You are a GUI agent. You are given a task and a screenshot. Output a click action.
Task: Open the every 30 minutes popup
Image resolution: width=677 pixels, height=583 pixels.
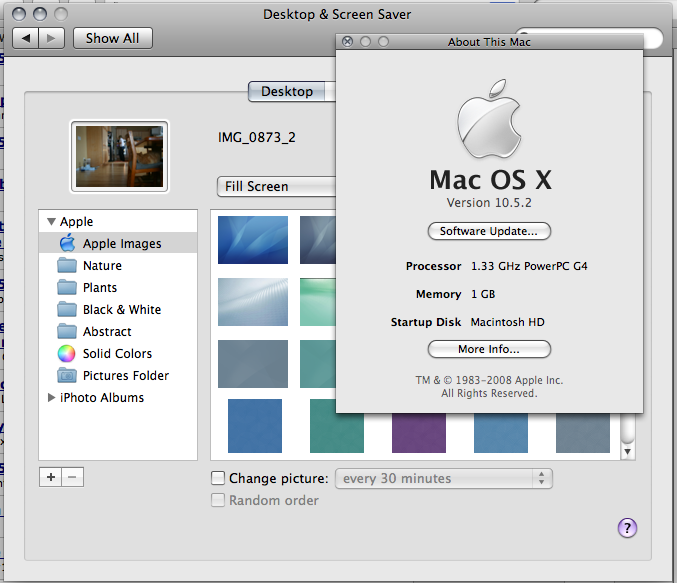444,478
